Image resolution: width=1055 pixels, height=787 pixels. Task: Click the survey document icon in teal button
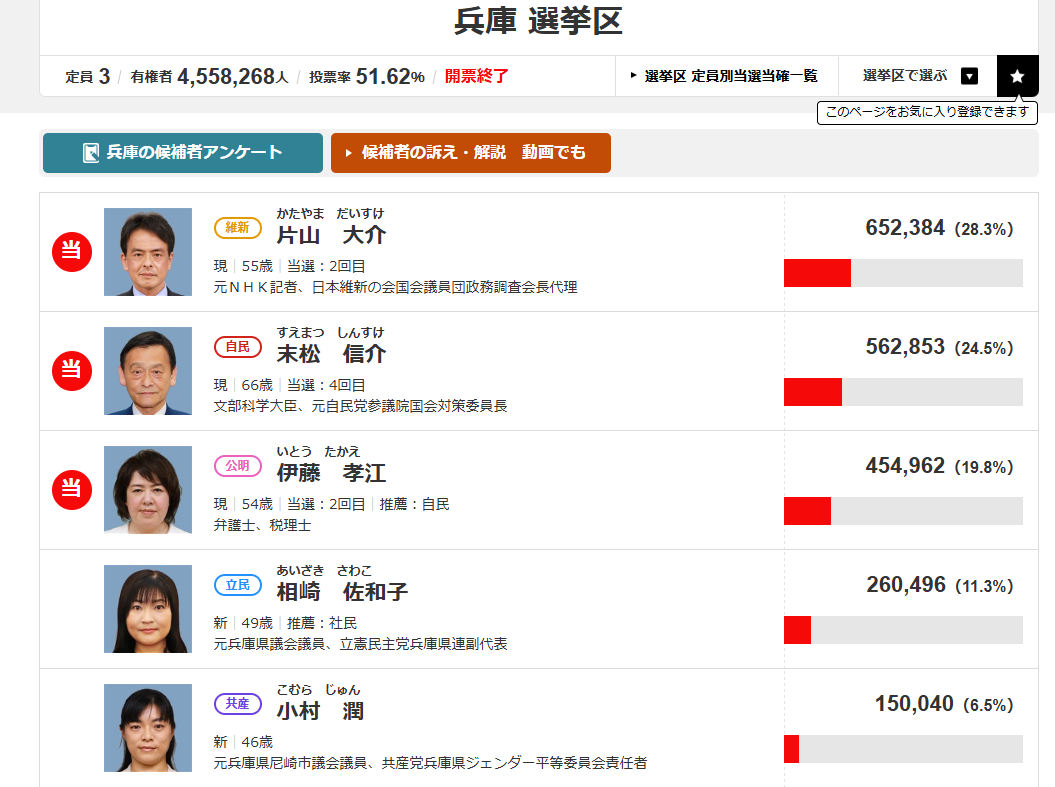pos(91,153)
